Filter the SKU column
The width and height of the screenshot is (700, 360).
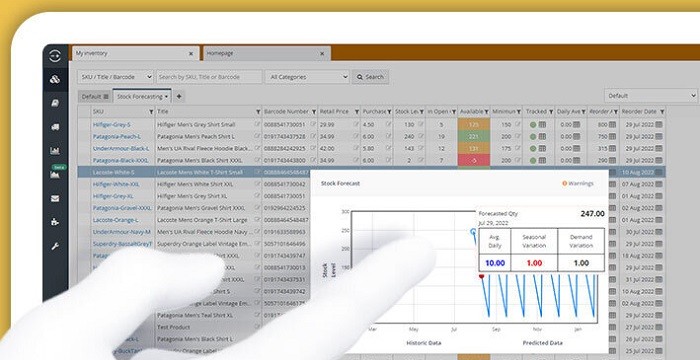click(x=151, y=112)
